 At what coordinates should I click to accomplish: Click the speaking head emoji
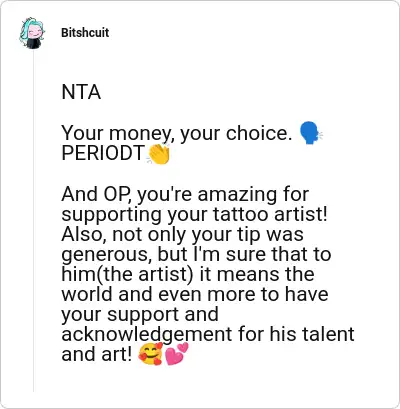click(x=310, y=133)
